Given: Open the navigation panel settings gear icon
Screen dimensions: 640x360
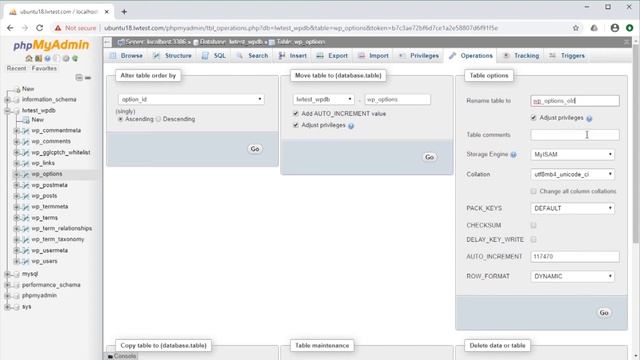Looking at the screenshot, I should point(66,58).
